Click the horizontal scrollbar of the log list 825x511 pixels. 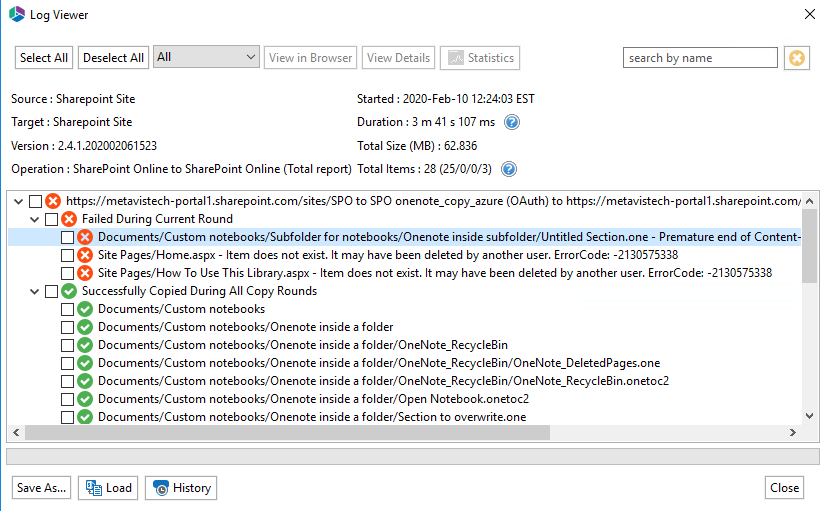point(400,433)
